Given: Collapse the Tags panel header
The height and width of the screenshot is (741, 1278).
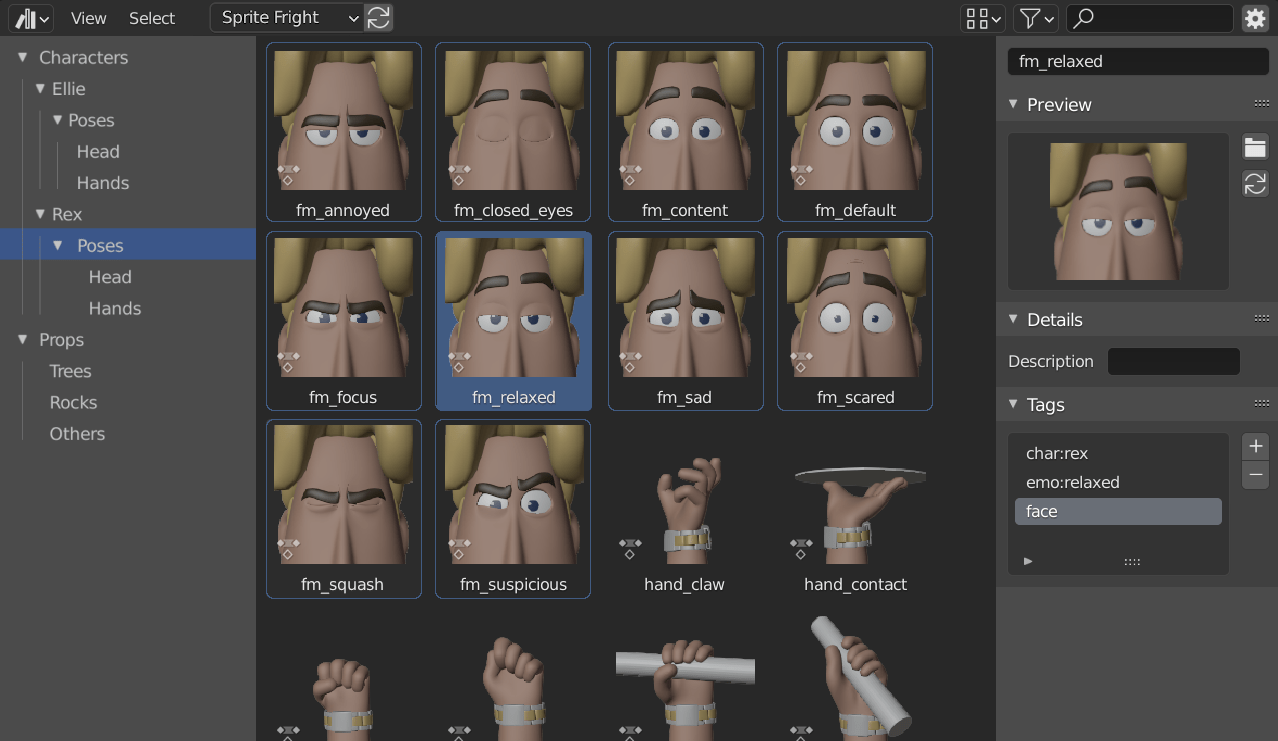Looking at the screenshot, I should (x=1013, y=405).
